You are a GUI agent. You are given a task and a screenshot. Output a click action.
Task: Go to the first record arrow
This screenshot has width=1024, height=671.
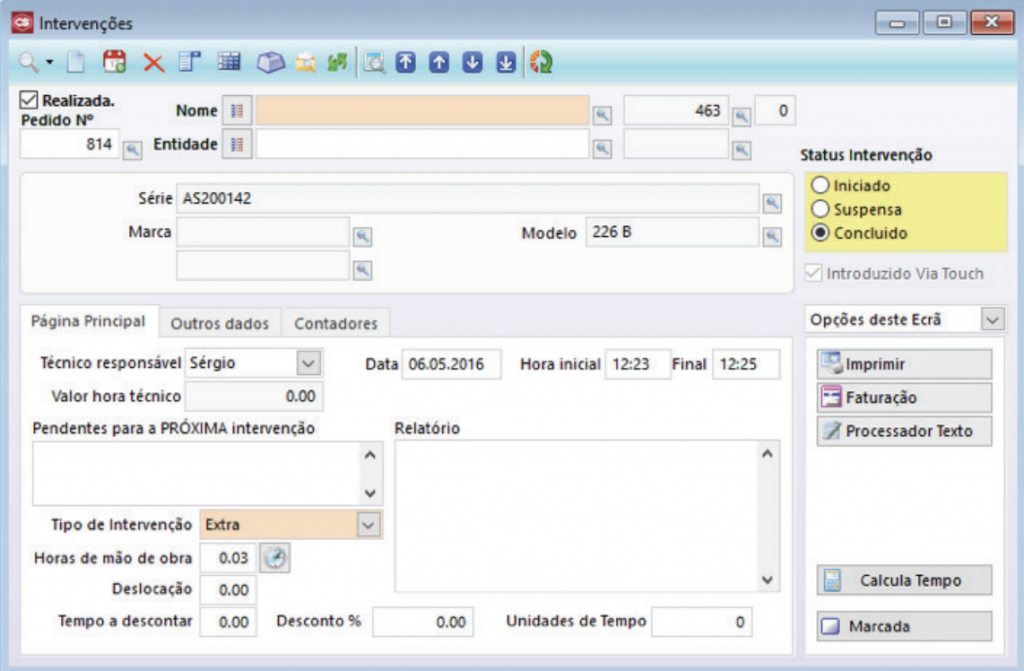coord(406,62)
